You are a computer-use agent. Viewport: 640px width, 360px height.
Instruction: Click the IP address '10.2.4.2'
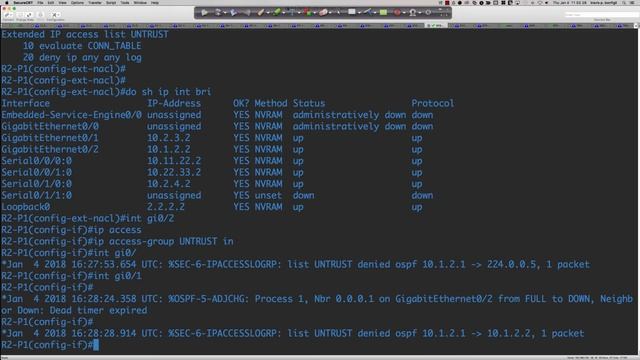point(169,184)
